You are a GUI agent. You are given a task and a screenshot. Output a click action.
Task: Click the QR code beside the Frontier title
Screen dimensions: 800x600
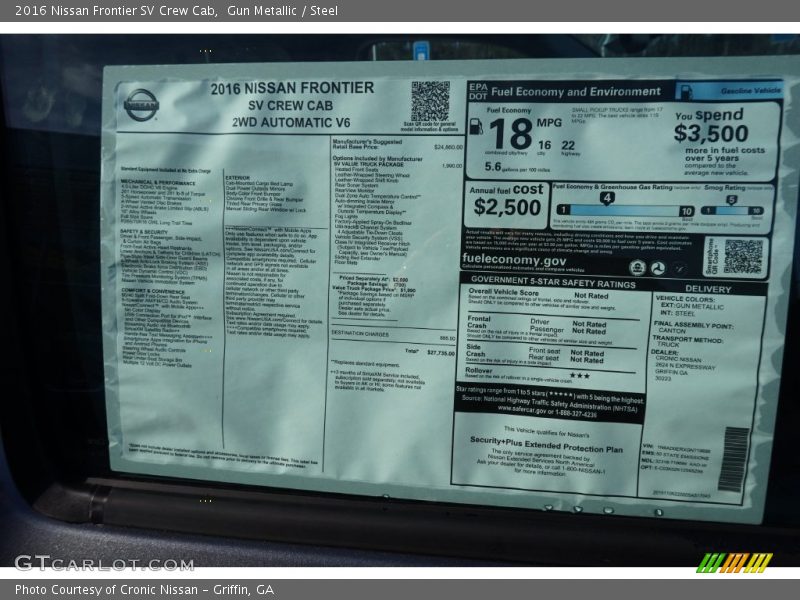[430, 101]
